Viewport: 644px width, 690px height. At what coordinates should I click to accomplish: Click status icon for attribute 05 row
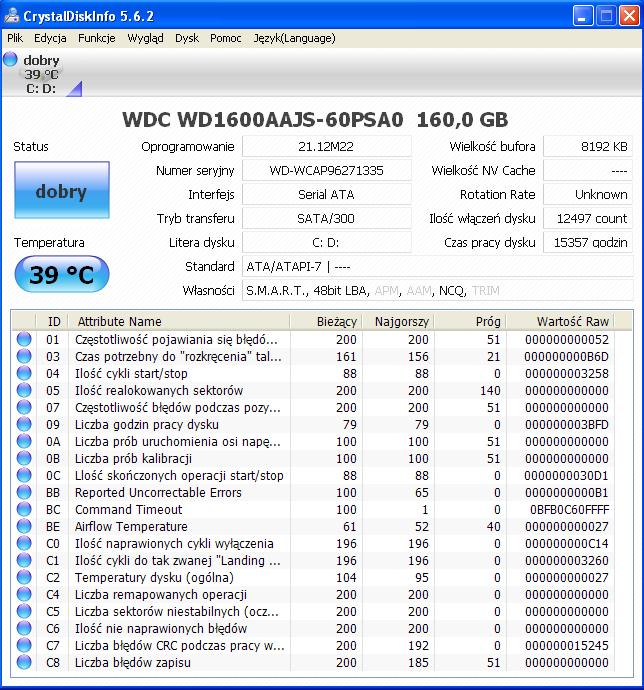coord(24,390)
